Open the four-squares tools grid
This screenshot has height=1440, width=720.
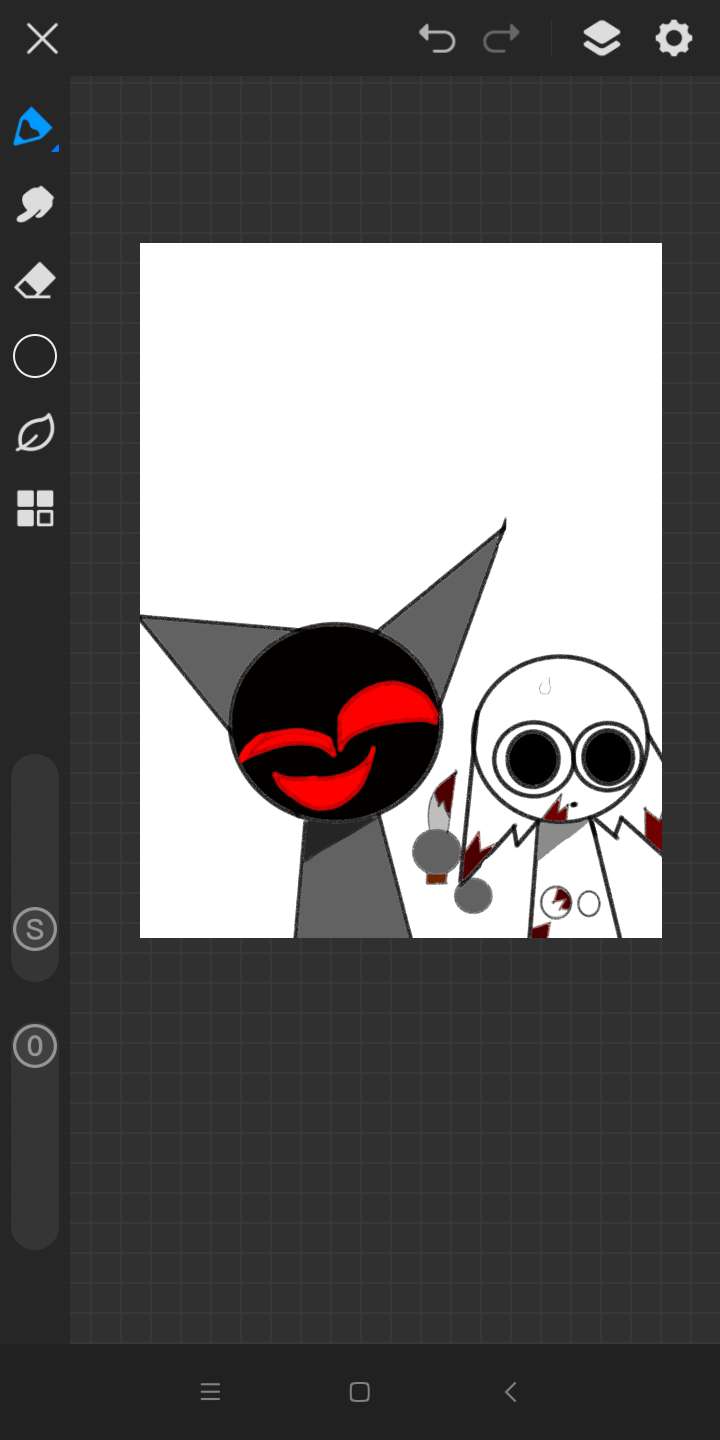35,509
